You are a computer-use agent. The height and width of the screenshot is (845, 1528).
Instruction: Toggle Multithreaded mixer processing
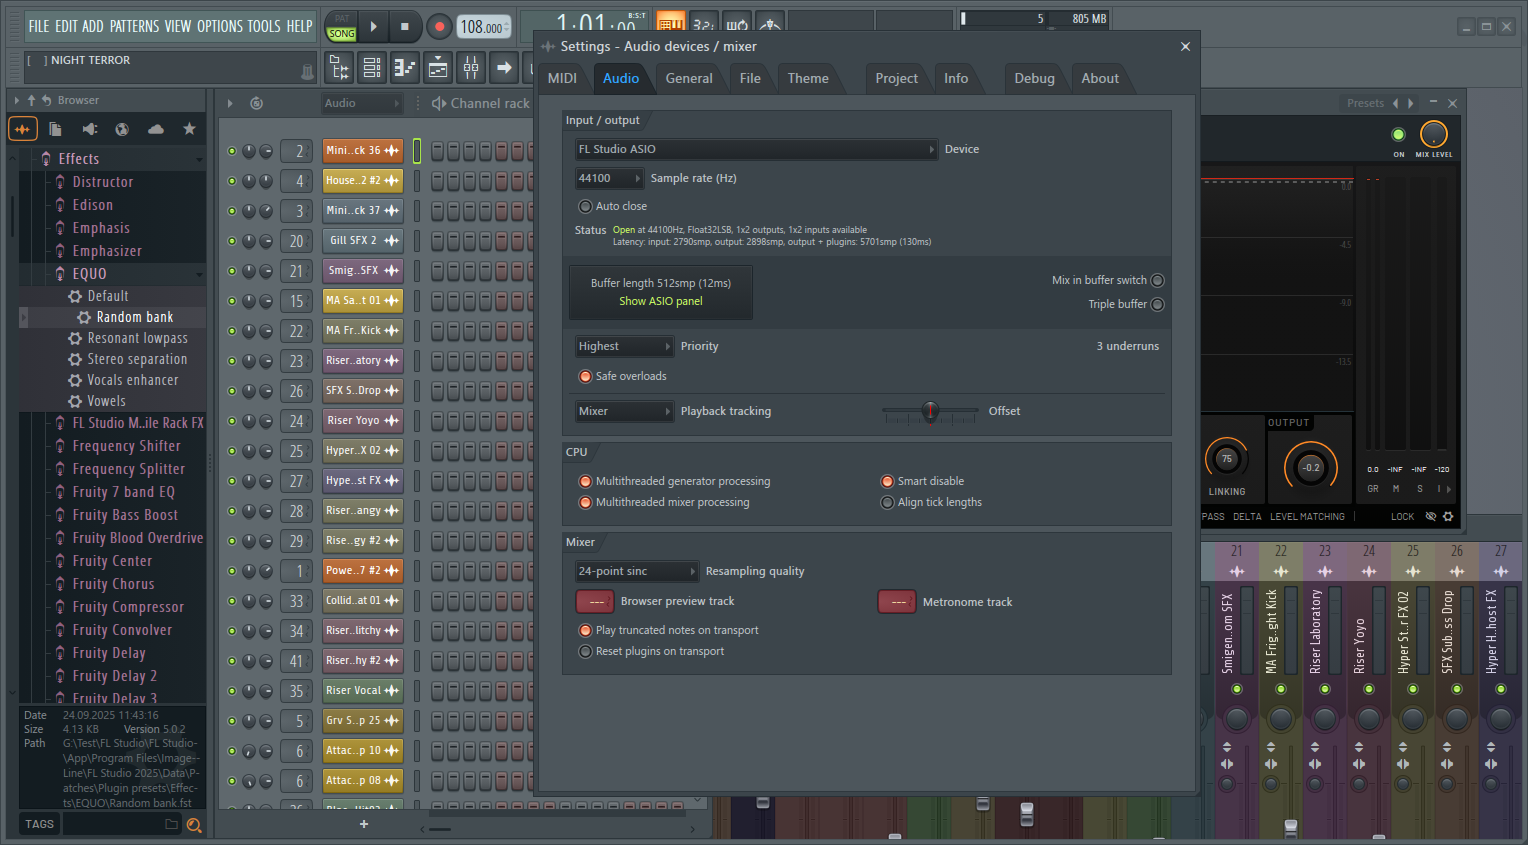(586, 503)
